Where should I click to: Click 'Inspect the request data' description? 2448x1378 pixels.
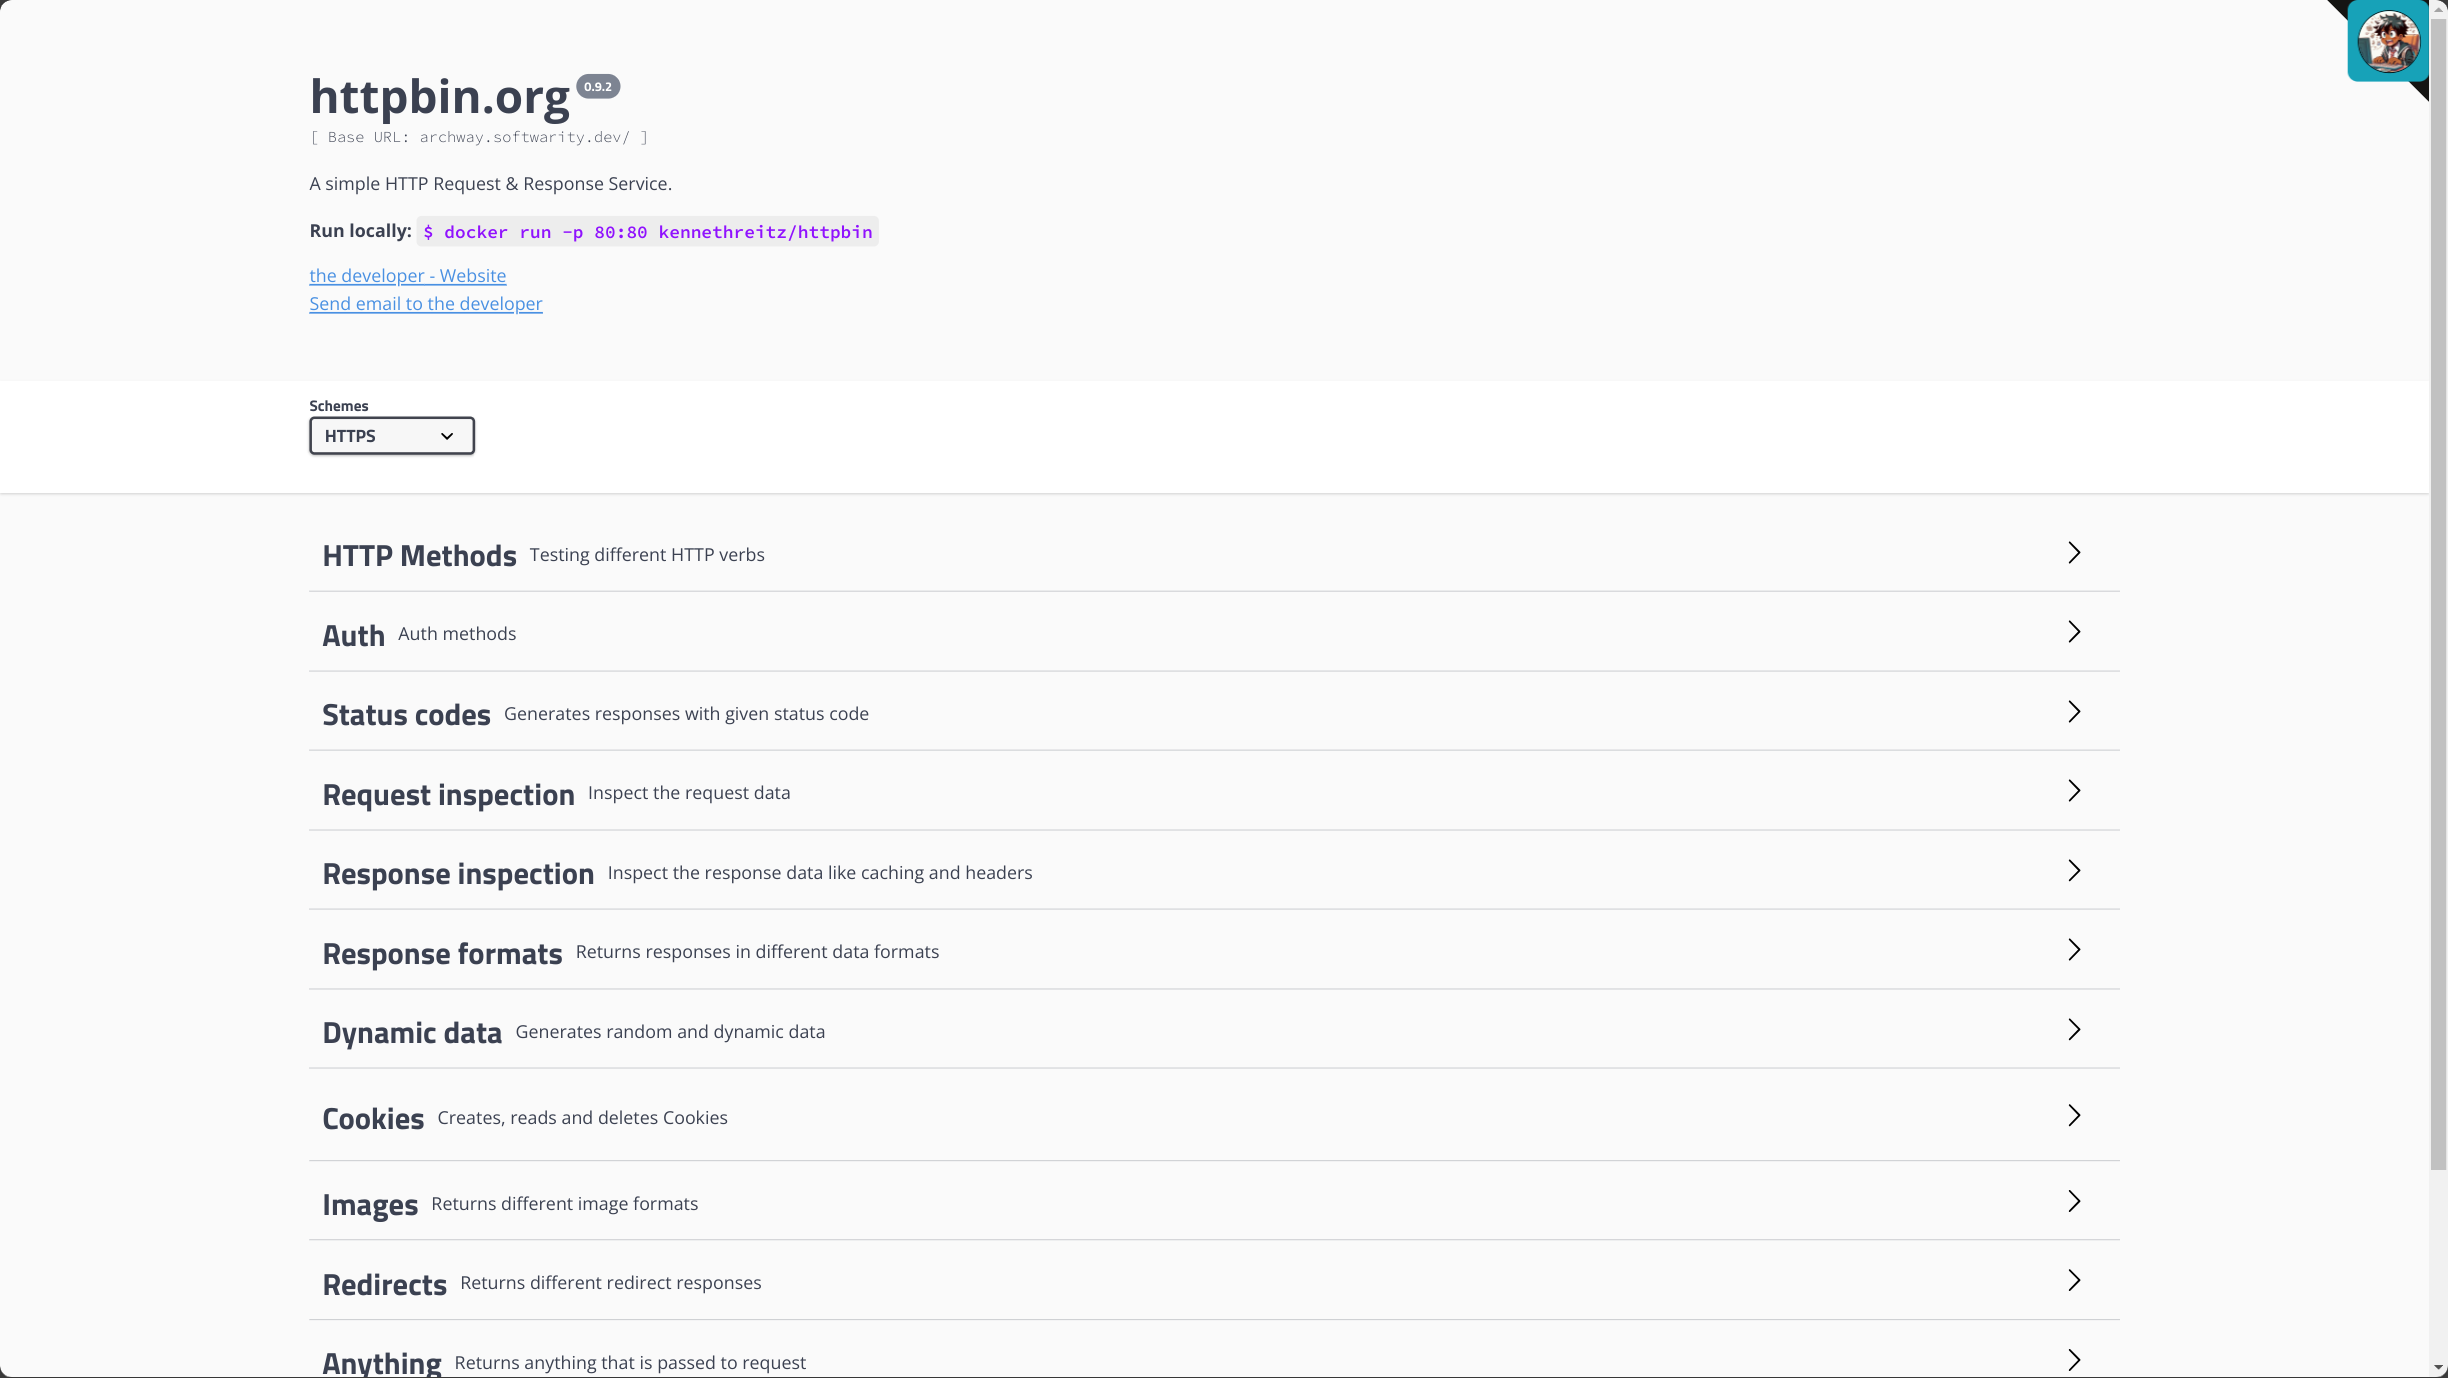pyautogui.click(x=689, y=793)
